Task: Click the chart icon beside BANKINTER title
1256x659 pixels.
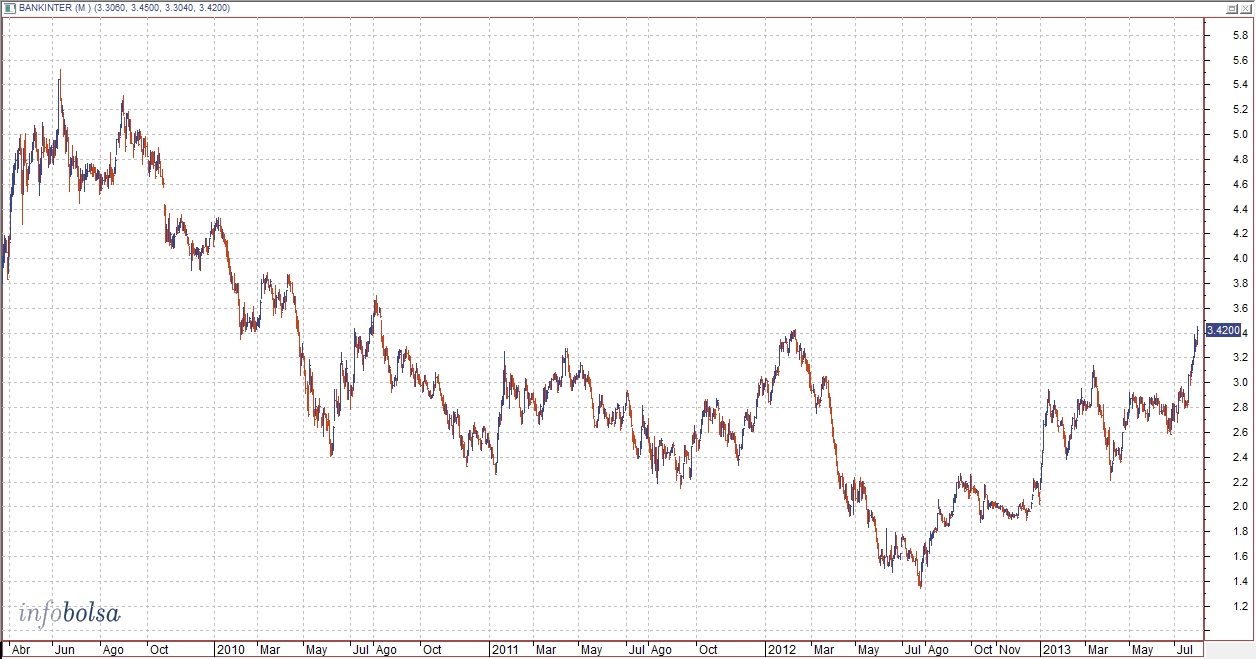Action: tap(9, 6)
